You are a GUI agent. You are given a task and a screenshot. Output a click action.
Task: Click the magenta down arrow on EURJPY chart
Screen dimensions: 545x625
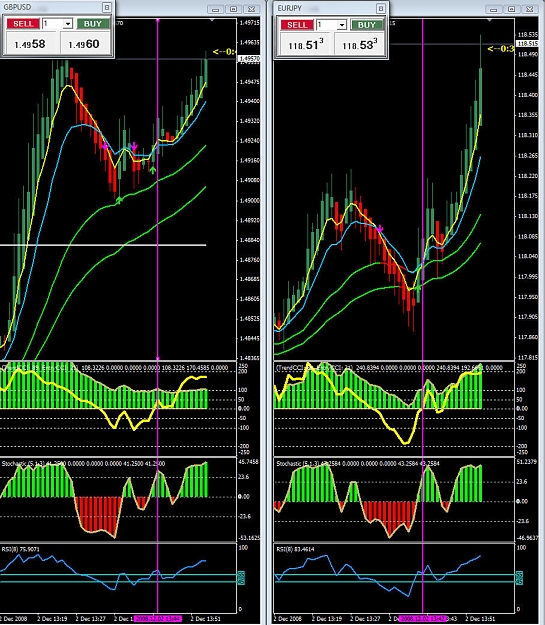(x=380, y=229)
